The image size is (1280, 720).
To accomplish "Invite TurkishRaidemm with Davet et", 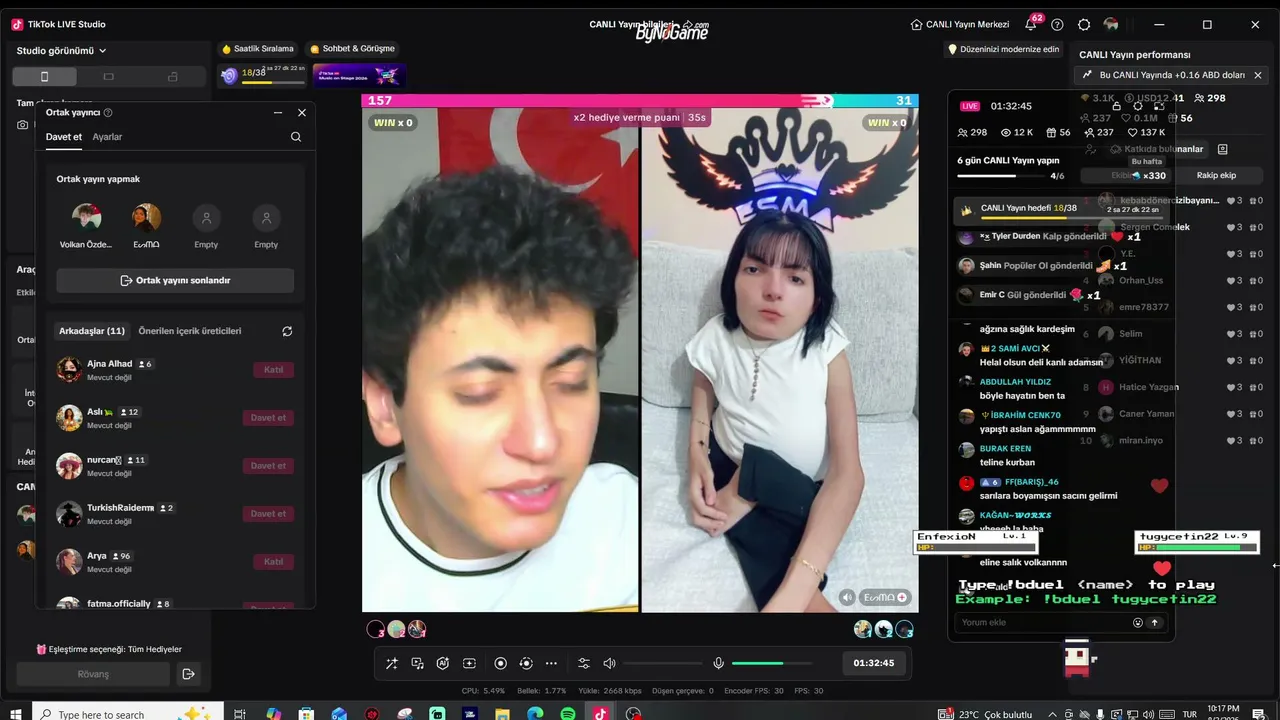I will (268, 514).
